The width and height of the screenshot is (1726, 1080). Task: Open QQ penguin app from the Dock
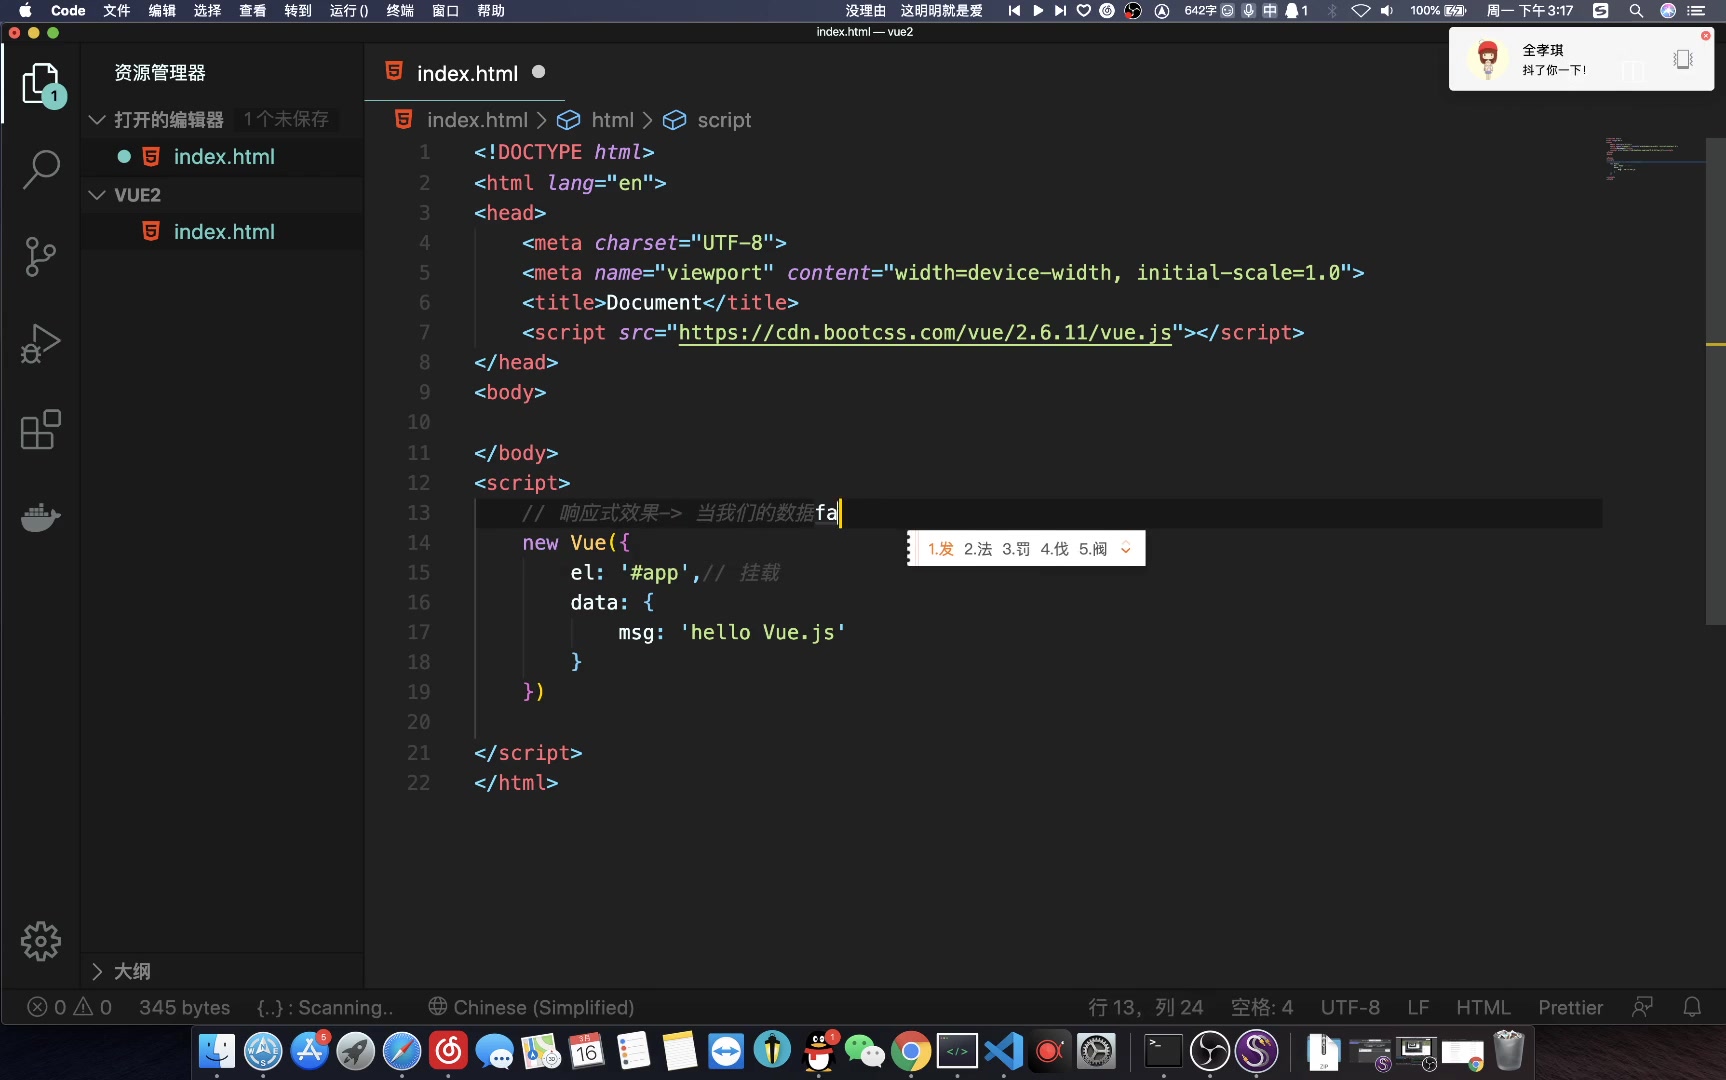click(819, 1052)
